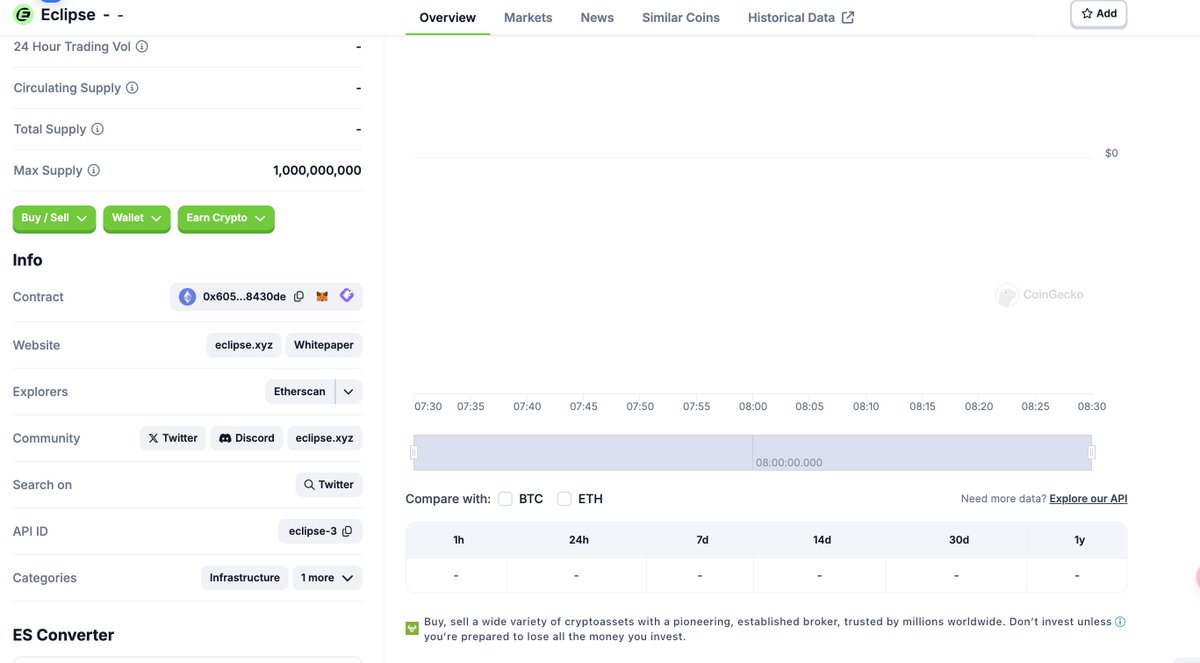Click the star icon on Add button
Viewport: 1200px width, 663px height.
pyautogui.click(x=1087, y=14)
